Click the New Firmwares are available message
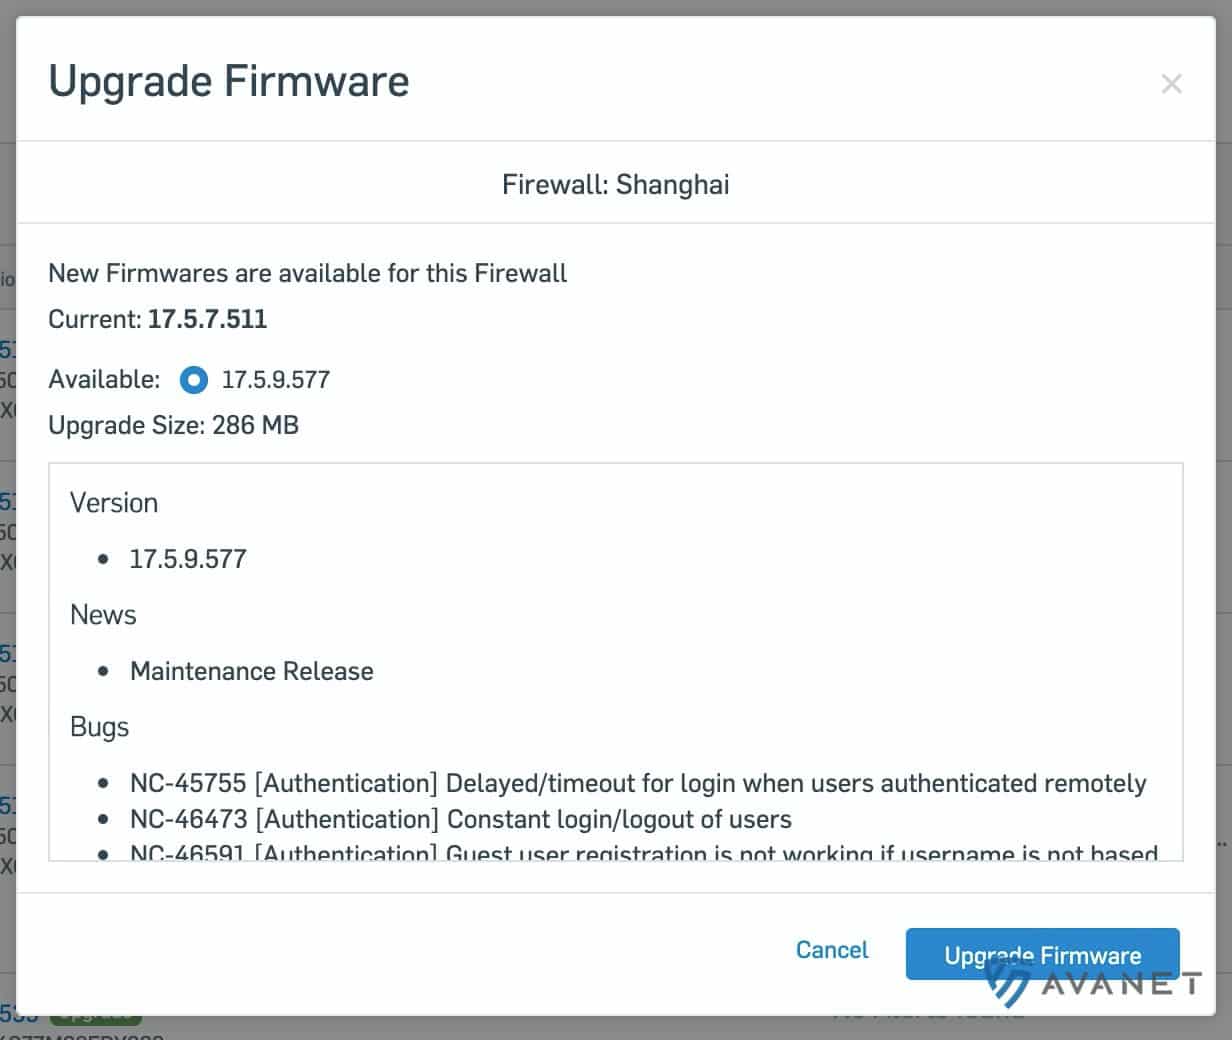Viewport: 1232px width, 1040px height. pos(307,274)
